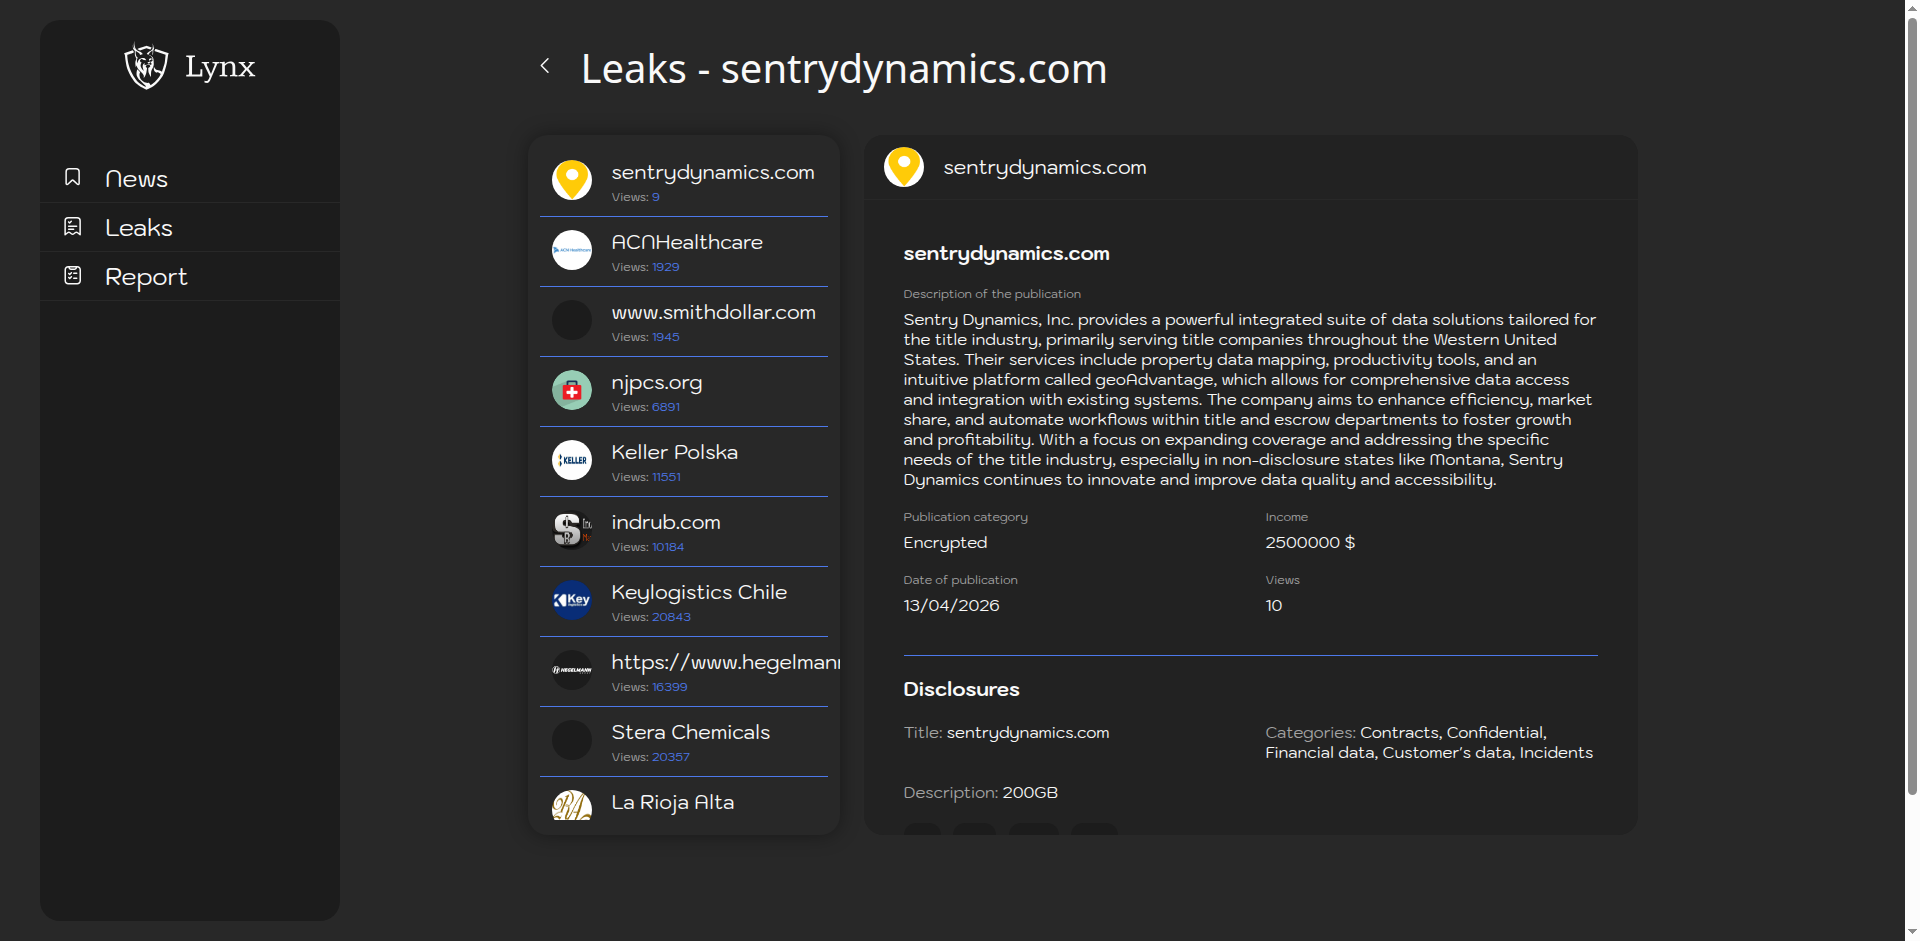Go back using the left chevron arrow
The image size is (1920, 941).
coord(545,66)
